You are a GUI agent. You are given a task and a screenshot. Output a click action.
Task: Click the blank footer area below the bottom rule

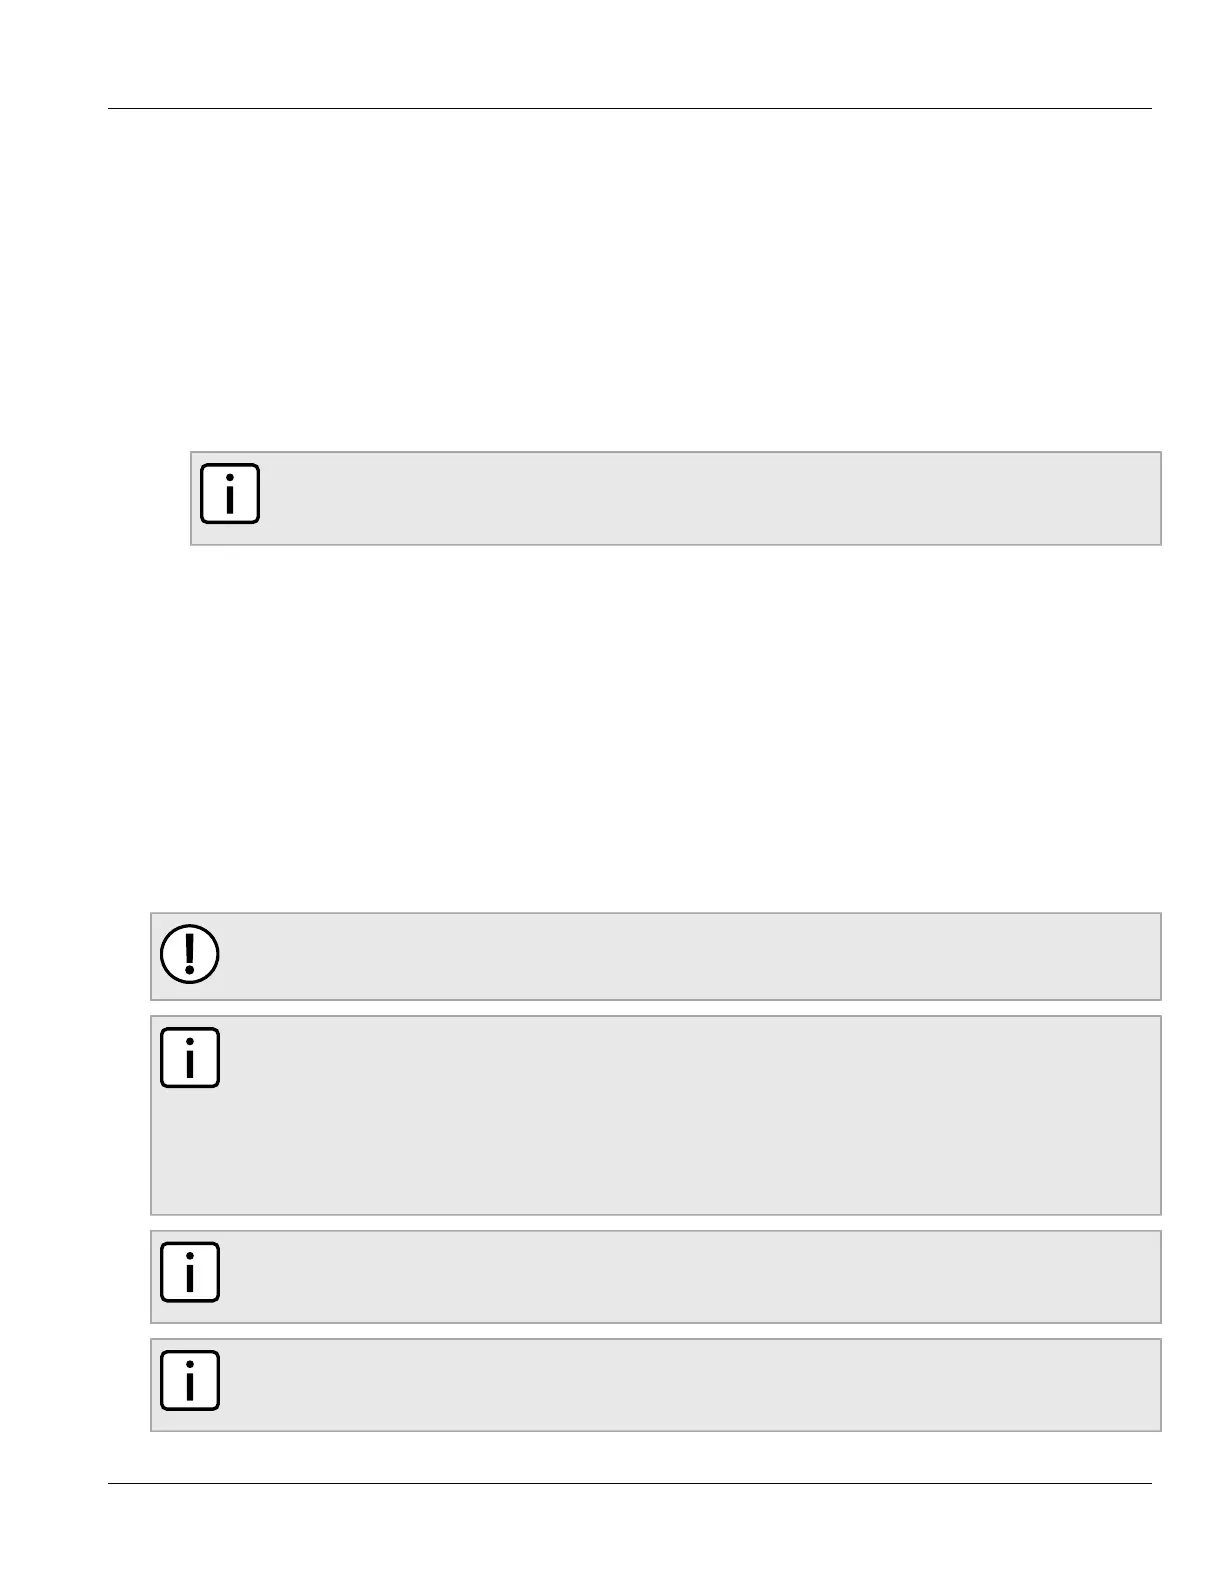630,1535
